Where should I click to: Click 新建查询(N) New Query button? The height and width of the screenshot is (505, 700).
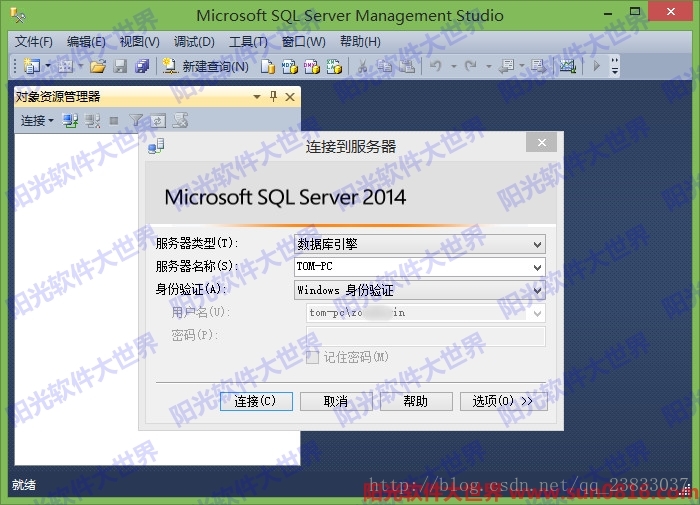(205, 67)
